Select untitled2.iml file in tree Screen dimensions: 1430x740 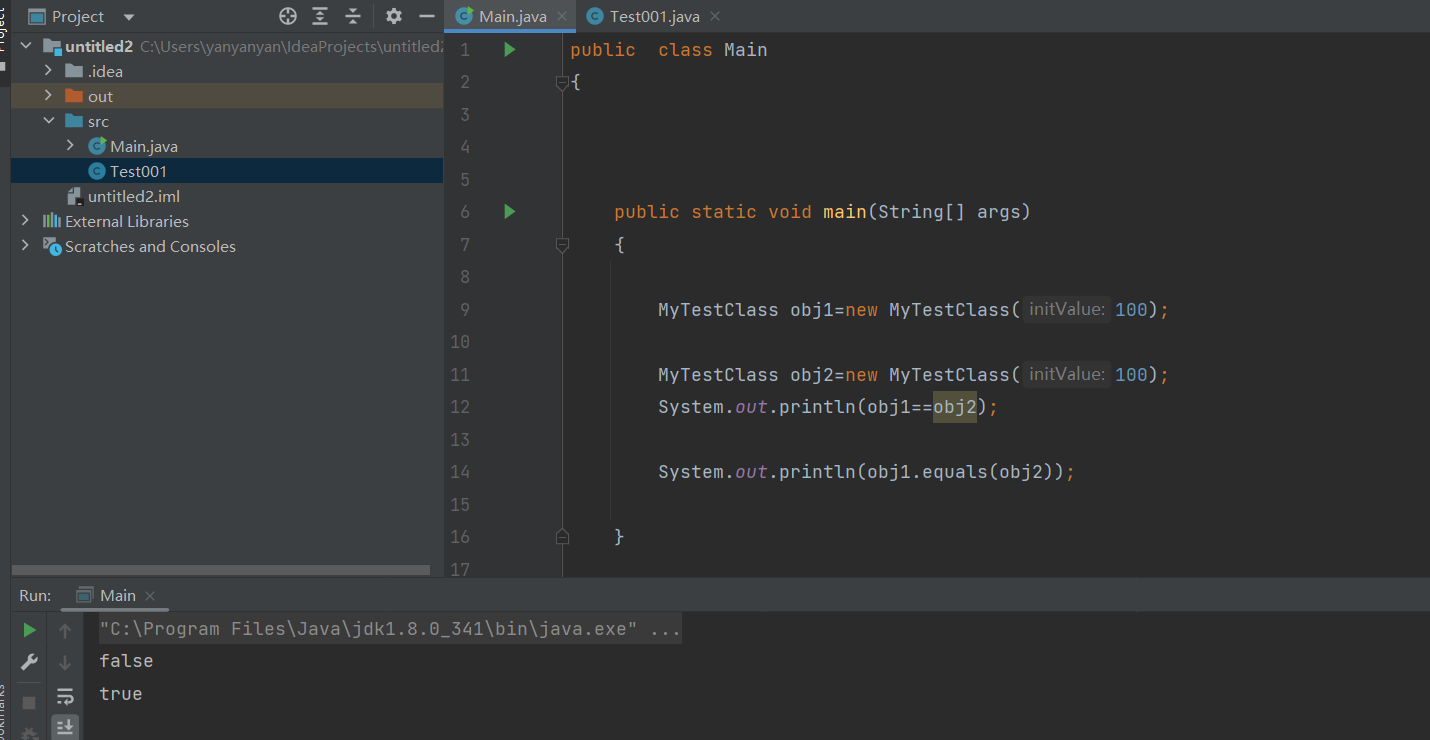coord(227,196)
